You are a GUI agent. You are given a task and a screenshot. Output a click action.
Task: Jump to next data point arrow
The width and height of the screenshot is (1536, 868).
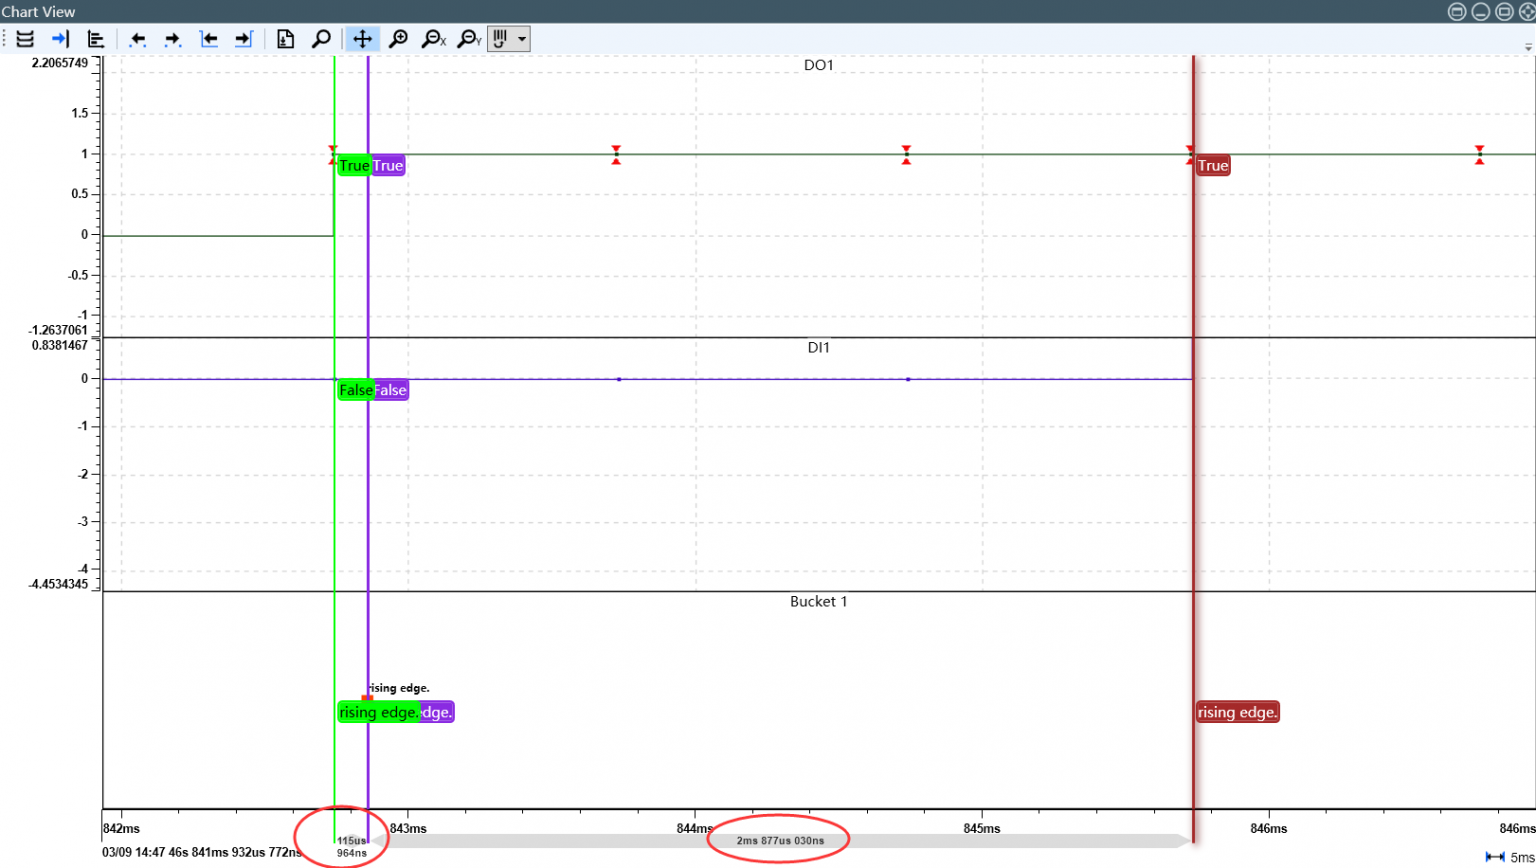tap(173, 39)
